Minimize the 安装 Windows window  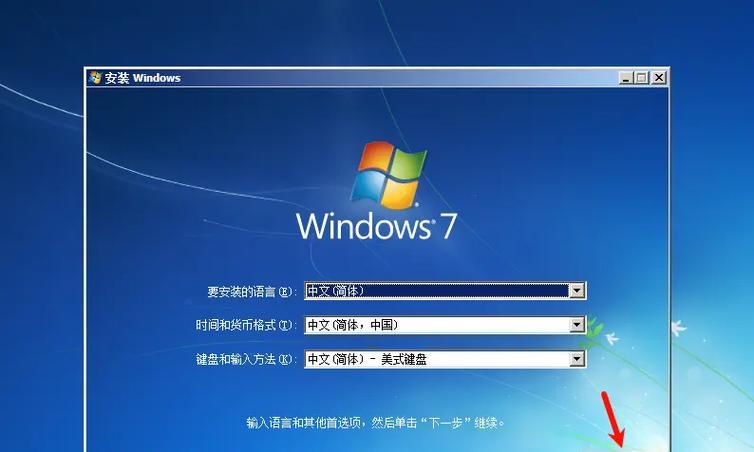[x=626, y=77]
